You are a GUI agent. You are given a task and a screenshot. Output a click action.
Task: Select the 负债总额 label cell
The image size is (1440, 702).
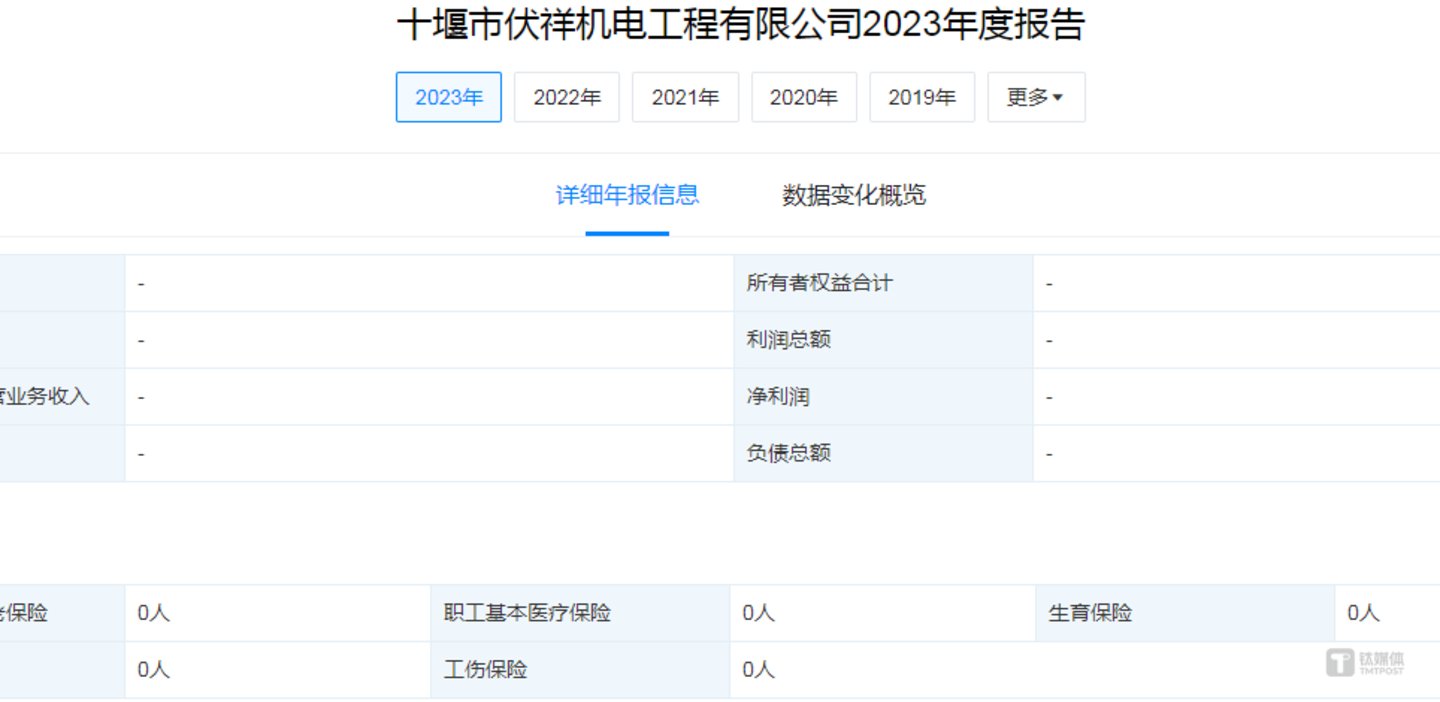(x=788, y=453)
